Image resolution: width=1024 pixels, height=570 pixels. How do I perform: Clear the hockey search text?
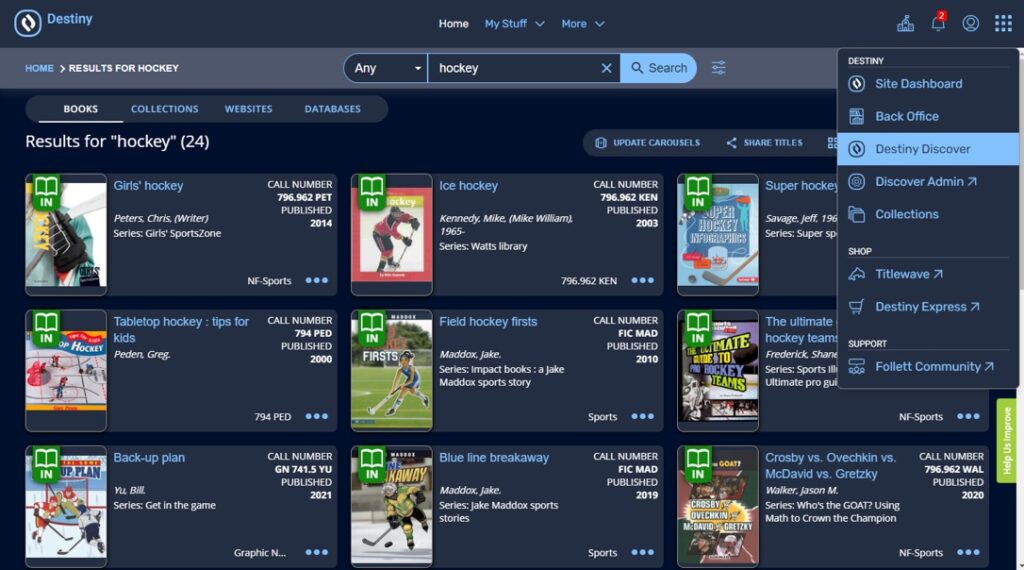pos(606,68)
